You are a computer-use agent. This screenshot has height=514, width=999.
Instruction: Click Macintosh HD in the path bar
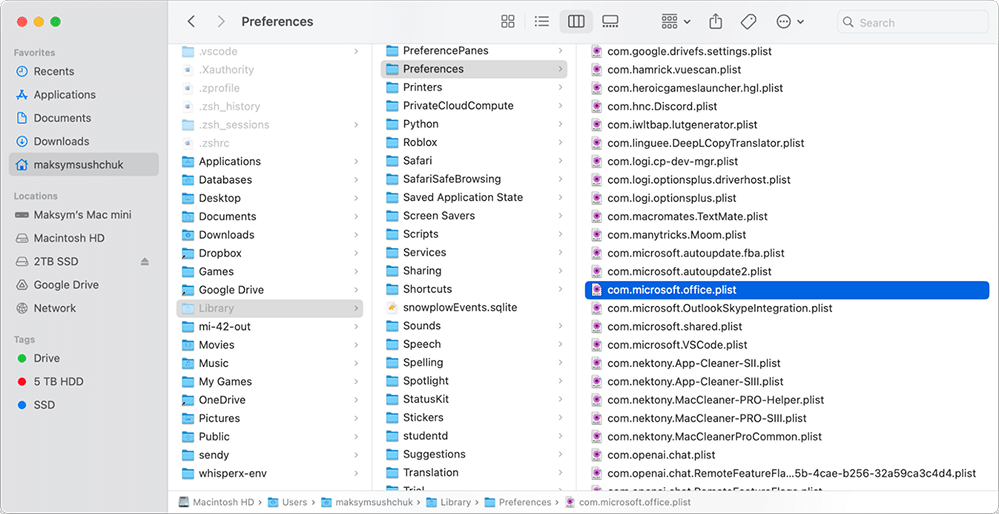click(217, 503)
